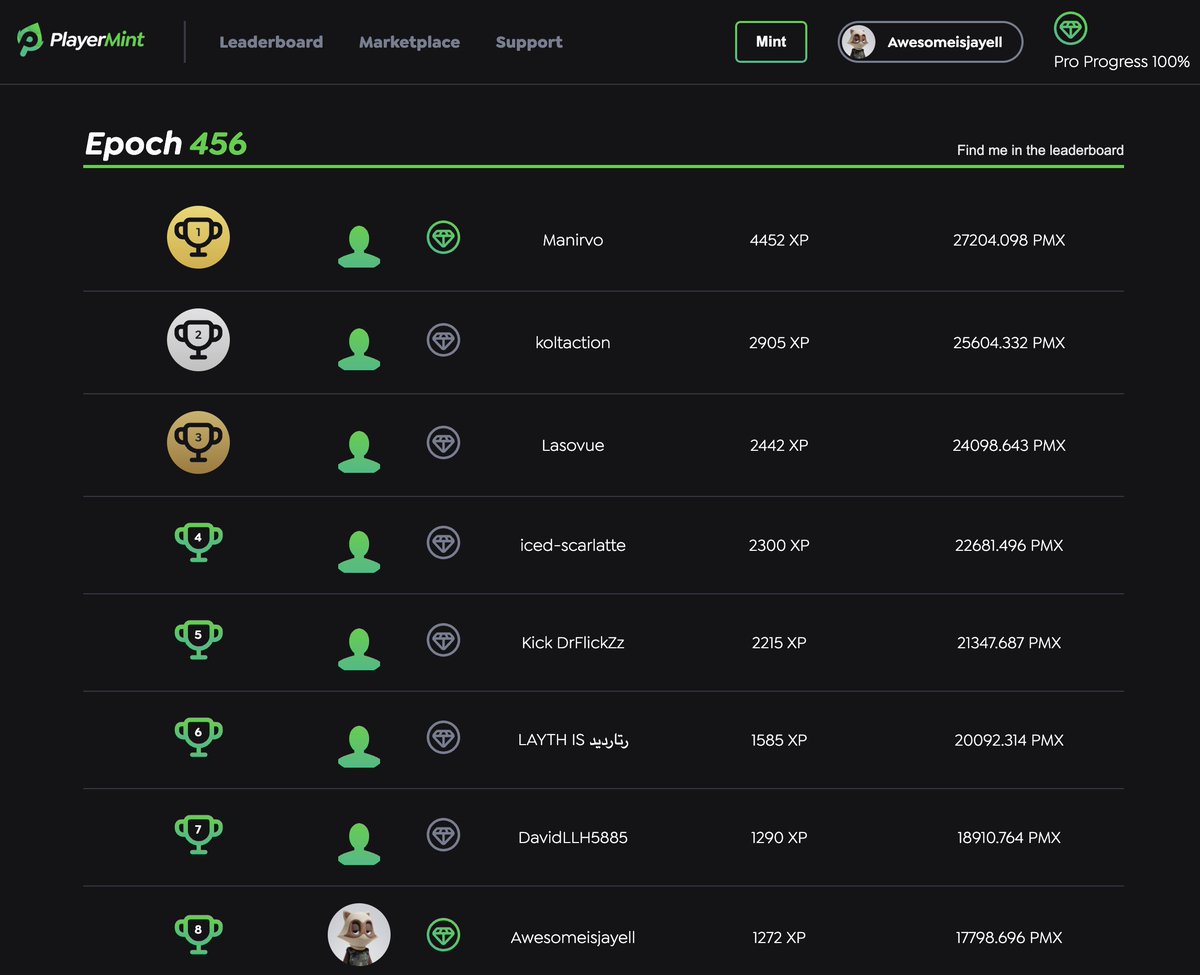Click the green rank 7 trophy icon

pyautogui.click(x=198, y=836)
